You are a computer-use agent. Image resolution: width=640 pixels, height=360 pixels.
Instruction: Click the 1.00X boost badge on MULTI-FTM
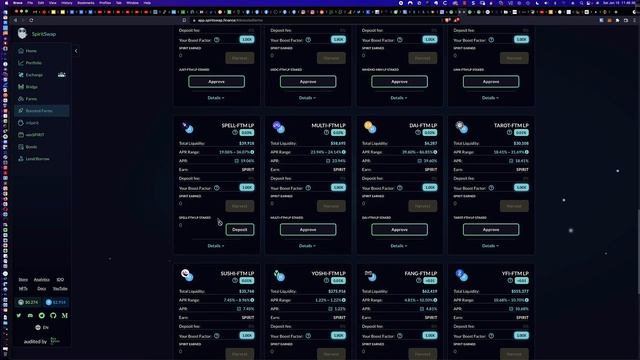pyautogui.click(x=338, y=187)
